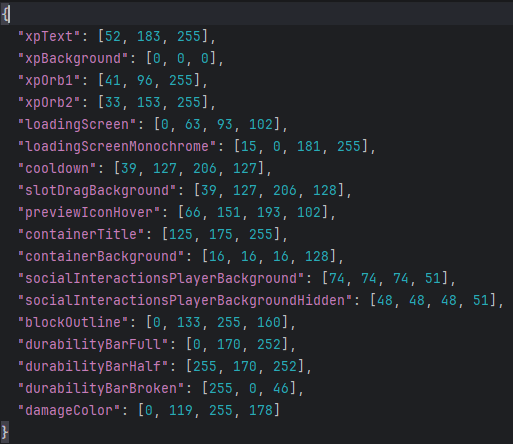Place cursor at opening curly brace
This screenshot has height=444, width=513.
[5, 14]
